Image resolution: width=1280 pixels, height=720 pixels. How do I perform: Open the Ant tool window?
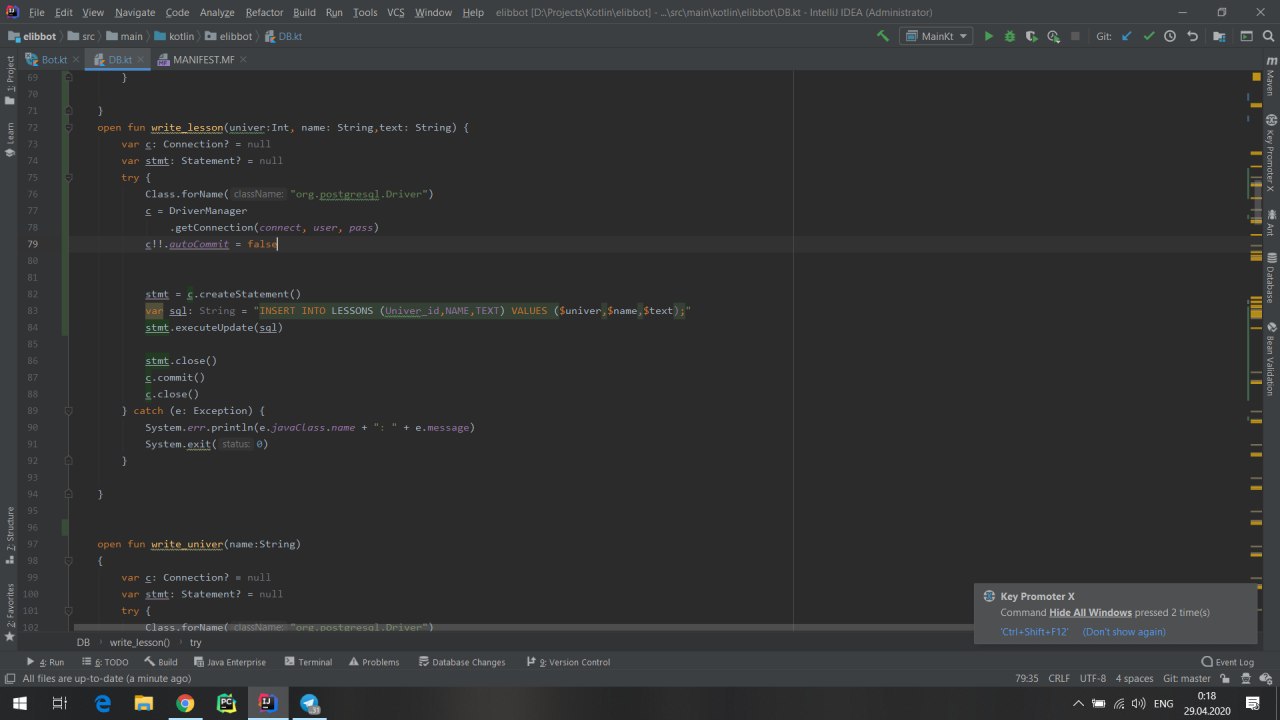point(1270,223)
